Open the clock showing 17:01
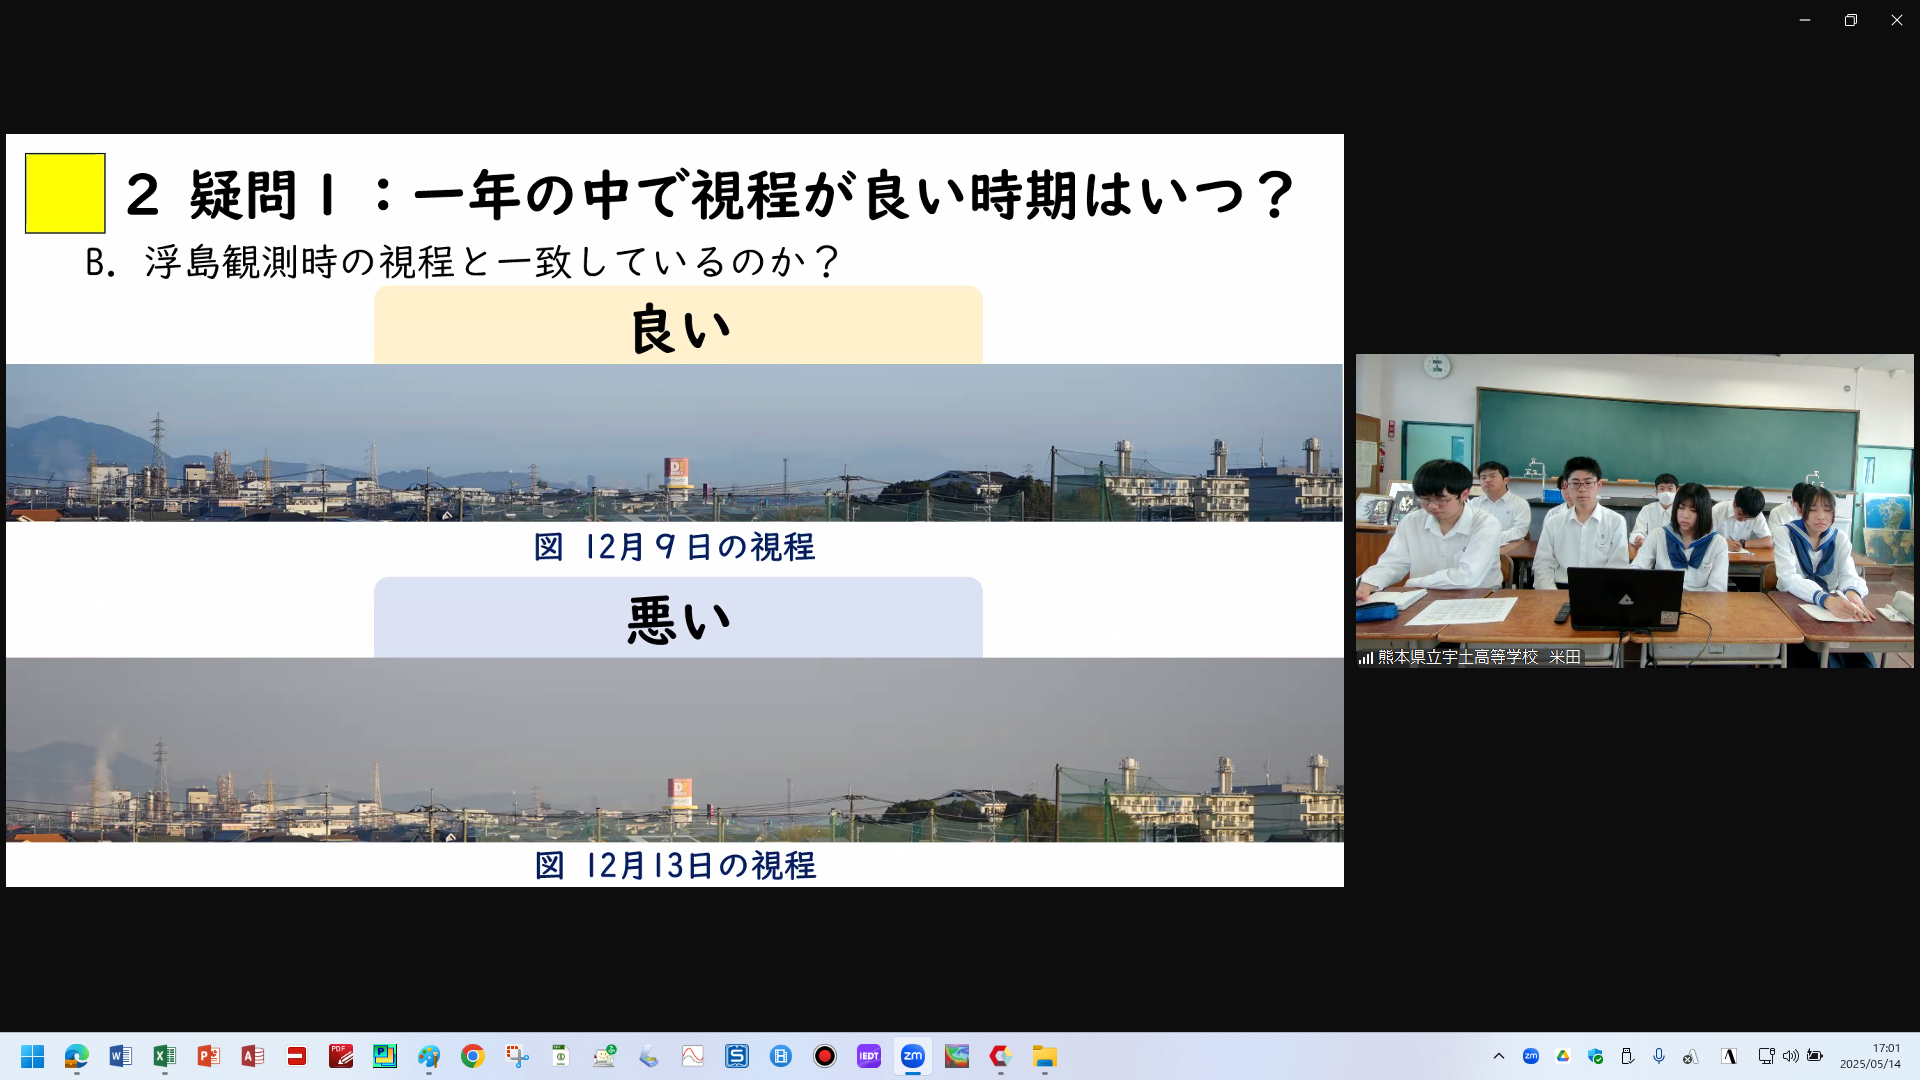This screenshot has width=1920, height=1080. coord(1870,1056)
